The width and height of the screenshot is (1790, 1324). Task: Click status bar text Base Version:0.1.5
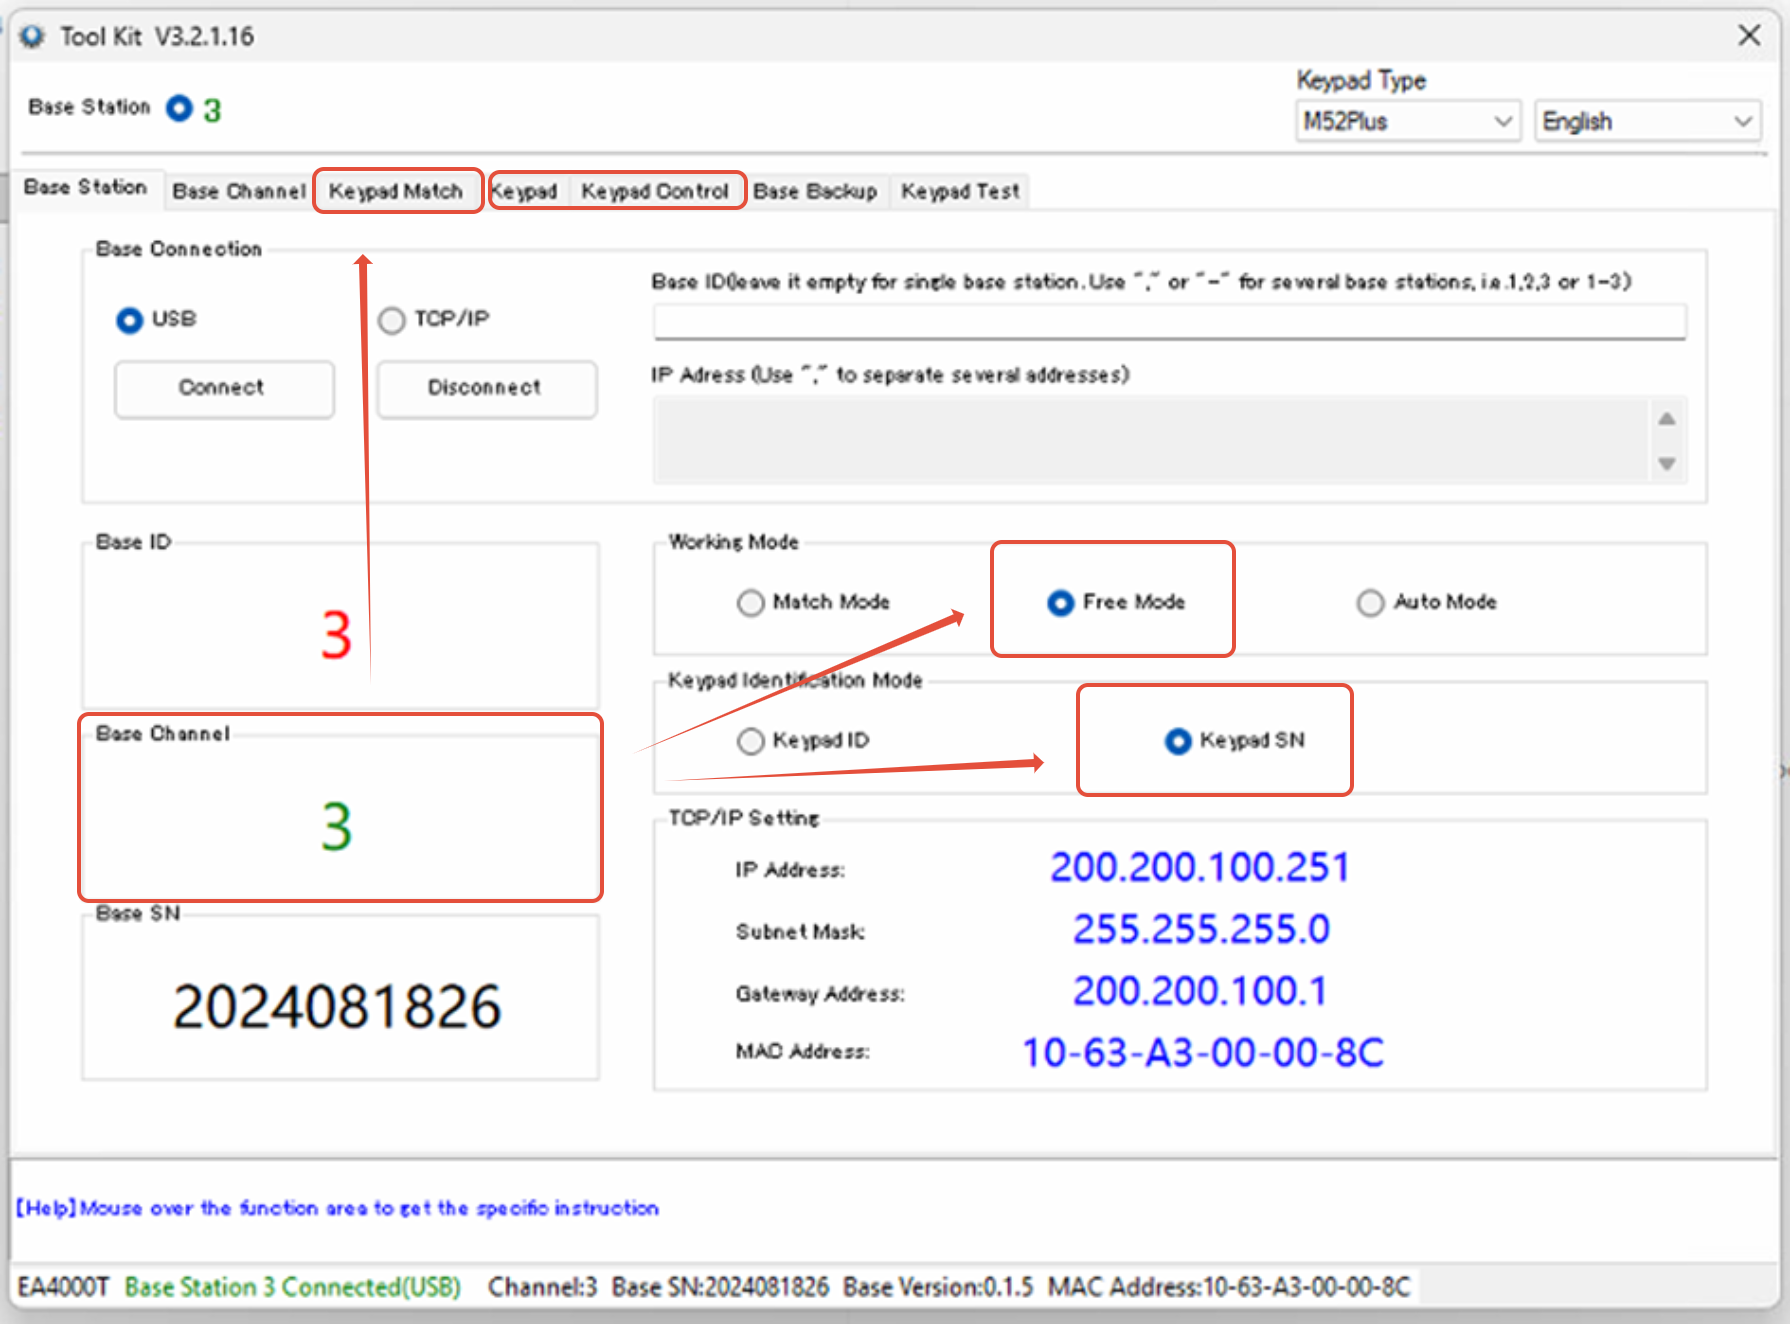tap(938, 1287)
